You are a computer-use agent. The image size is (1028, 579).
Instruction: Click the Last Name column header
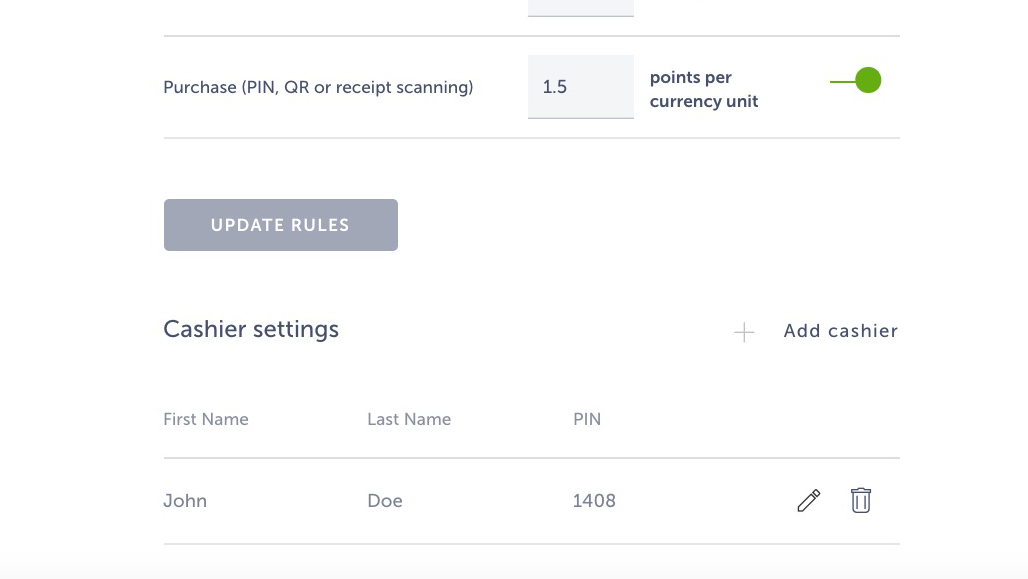pyautogui.click(x=409, y=419)
